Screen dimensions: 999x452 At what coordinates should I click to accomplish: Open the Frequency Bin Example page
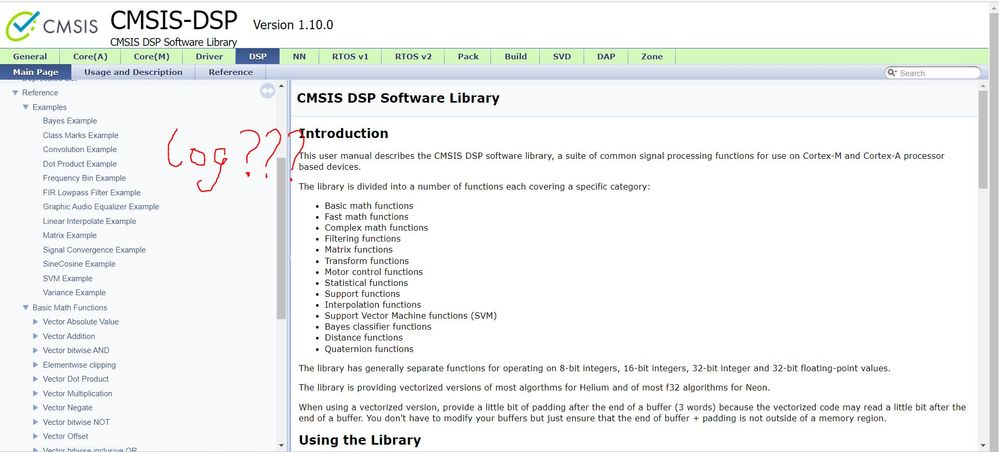pyautogui.click(x=84, y=178)
